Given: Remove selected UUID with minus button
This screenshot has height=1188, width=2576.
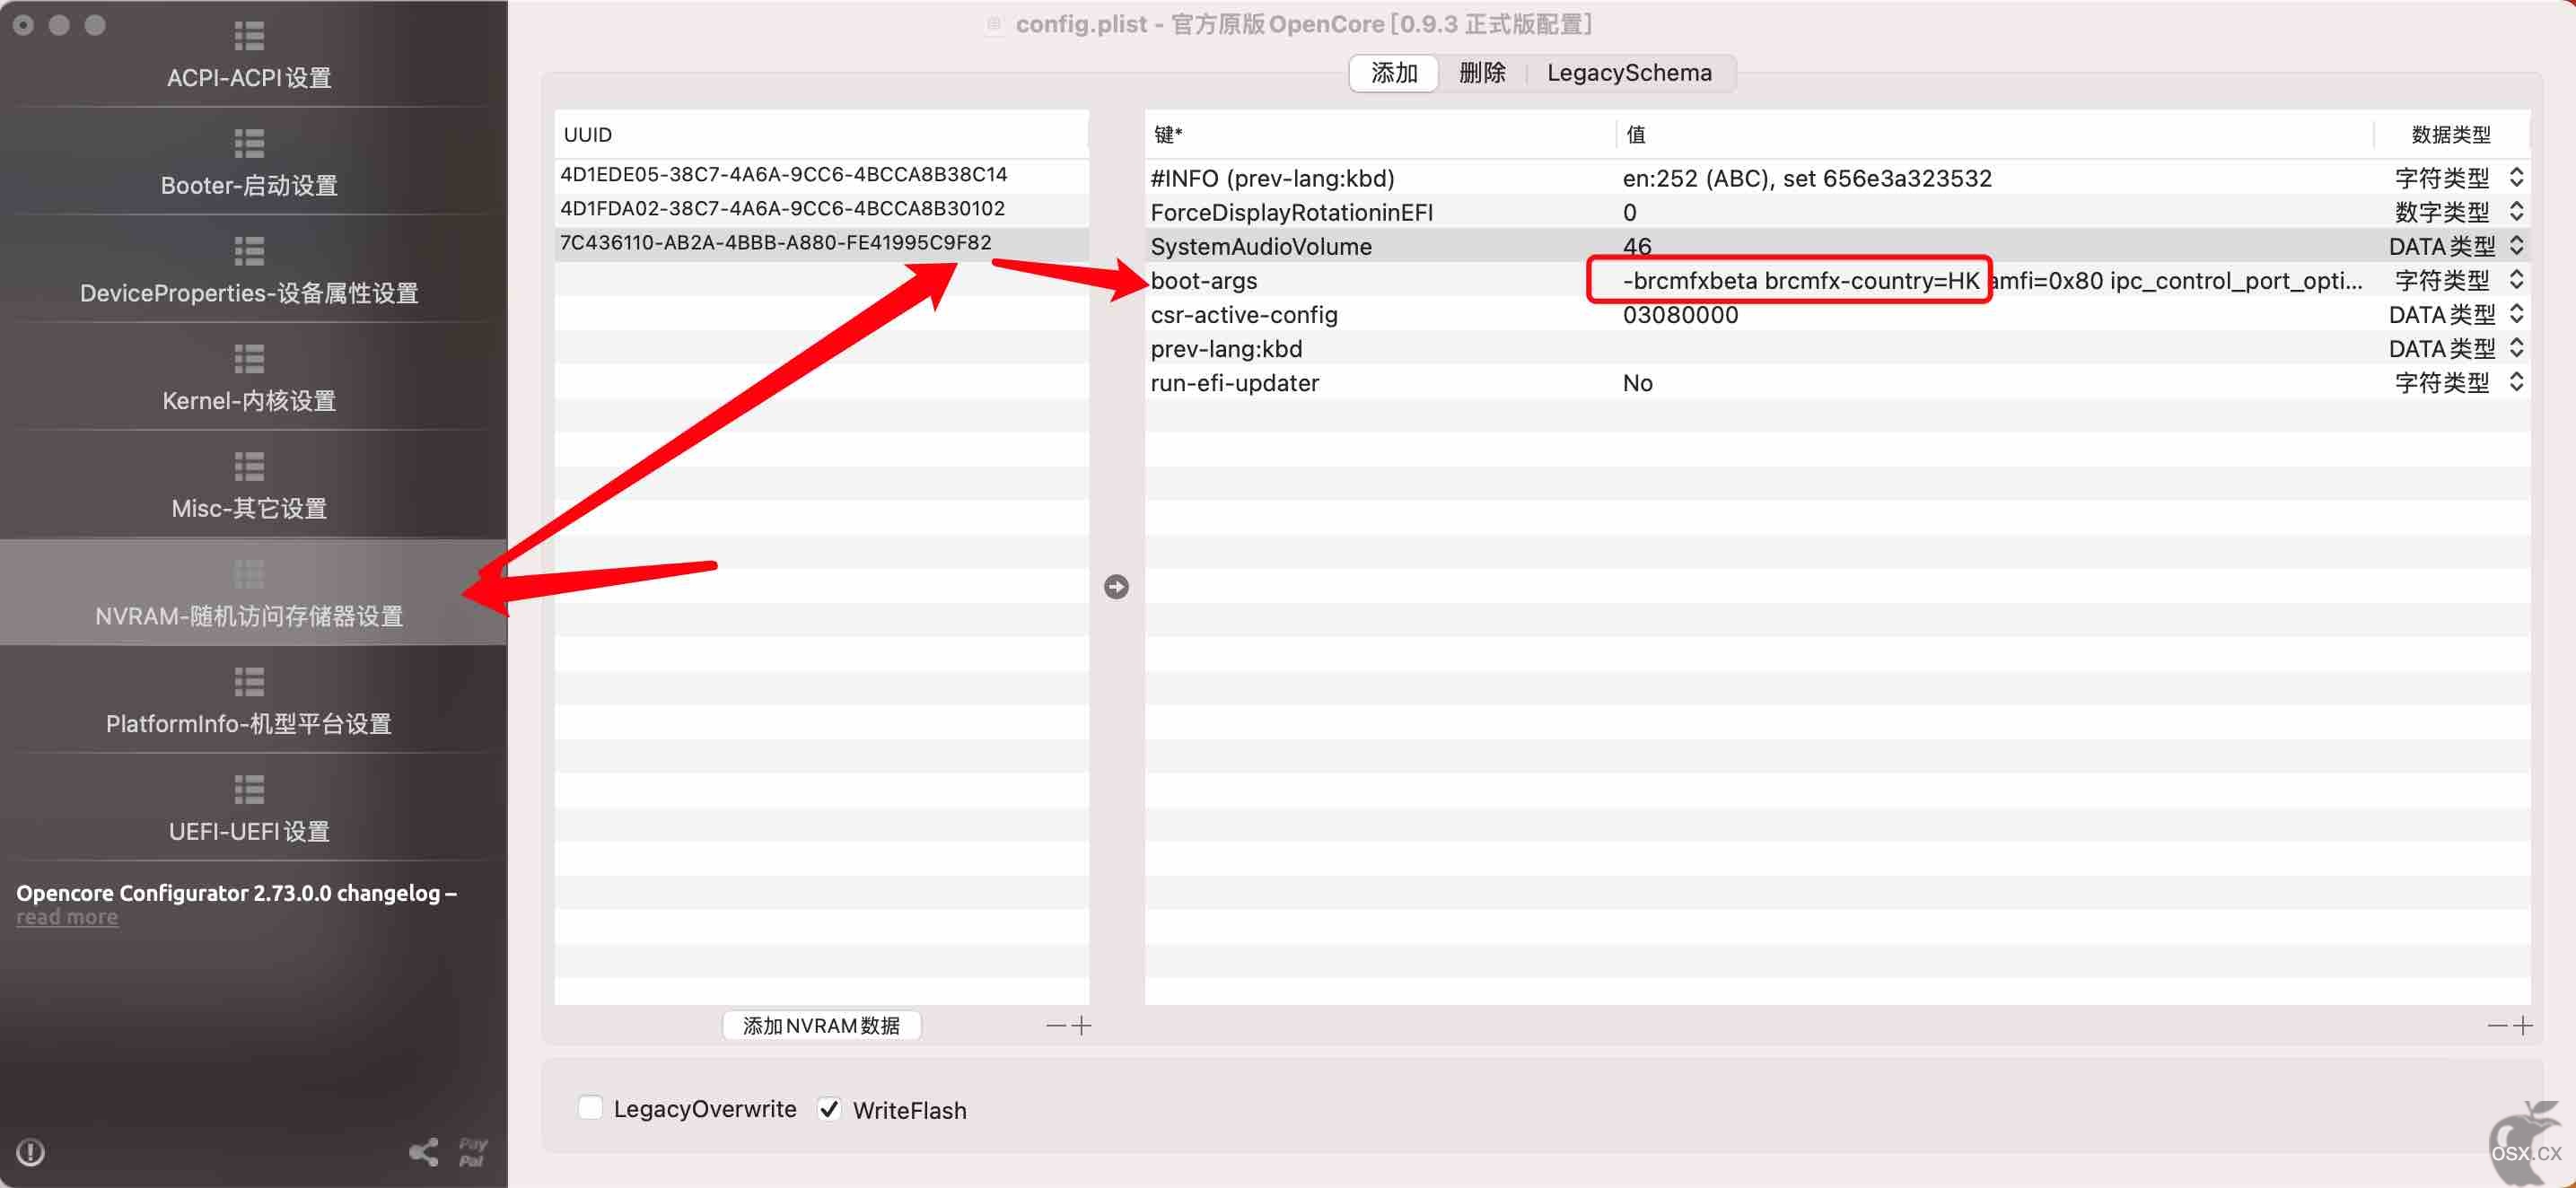Looking at the screenshot, I should coord(1056,1025).
